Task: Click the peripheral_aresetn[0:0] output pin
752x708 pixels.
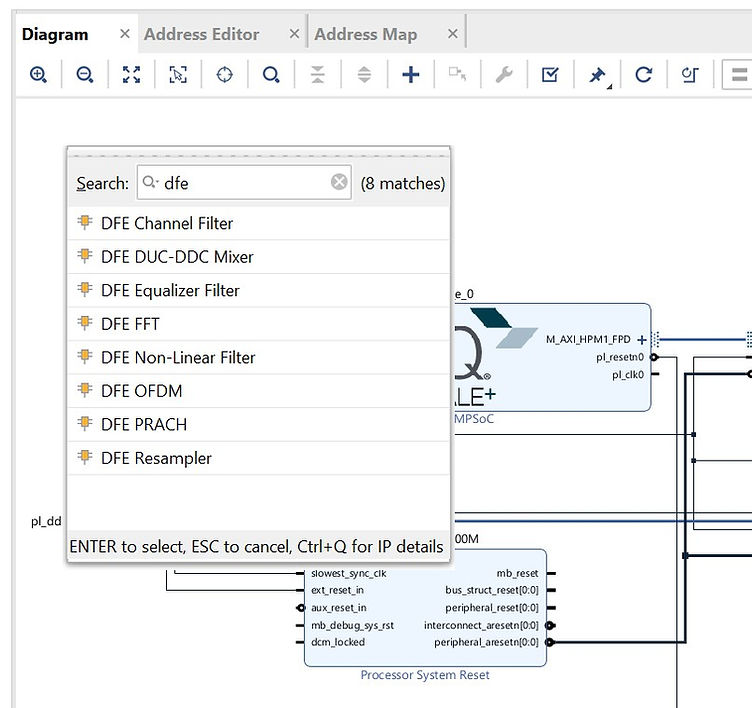Action: click(x=551, y=642)
